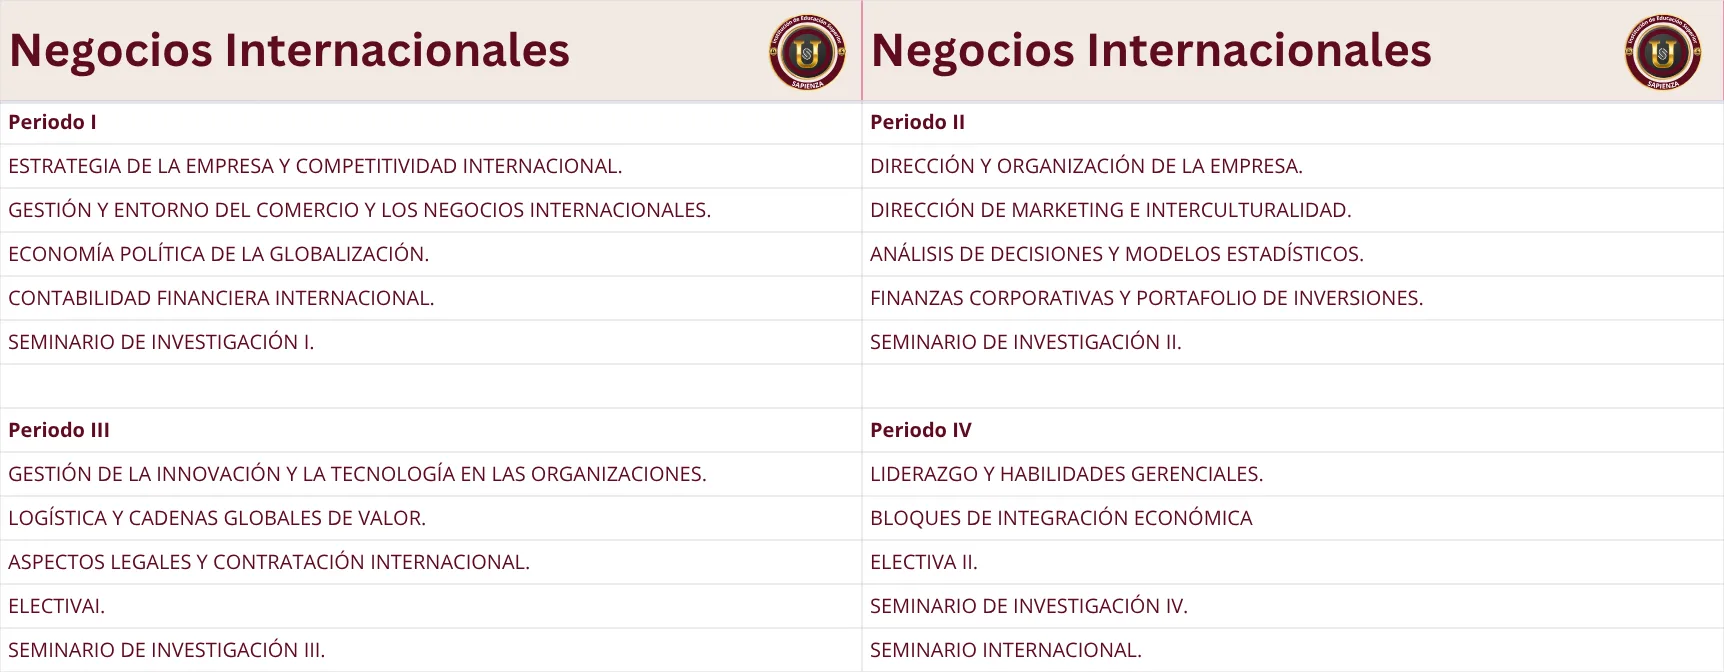Screen dimensions: 1724x672
Task: Select Finanzas Corporativas y Portafolio de Inversiones
Action: pos(1146,298)
